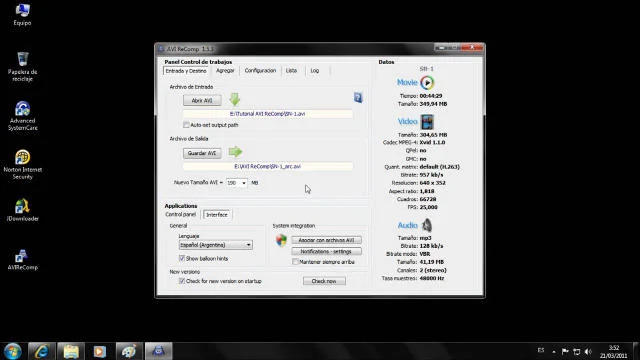The height and width of the screenshot is (360, 640).
Task: Click the green down arrow open icon
Action: click(235, 100)
